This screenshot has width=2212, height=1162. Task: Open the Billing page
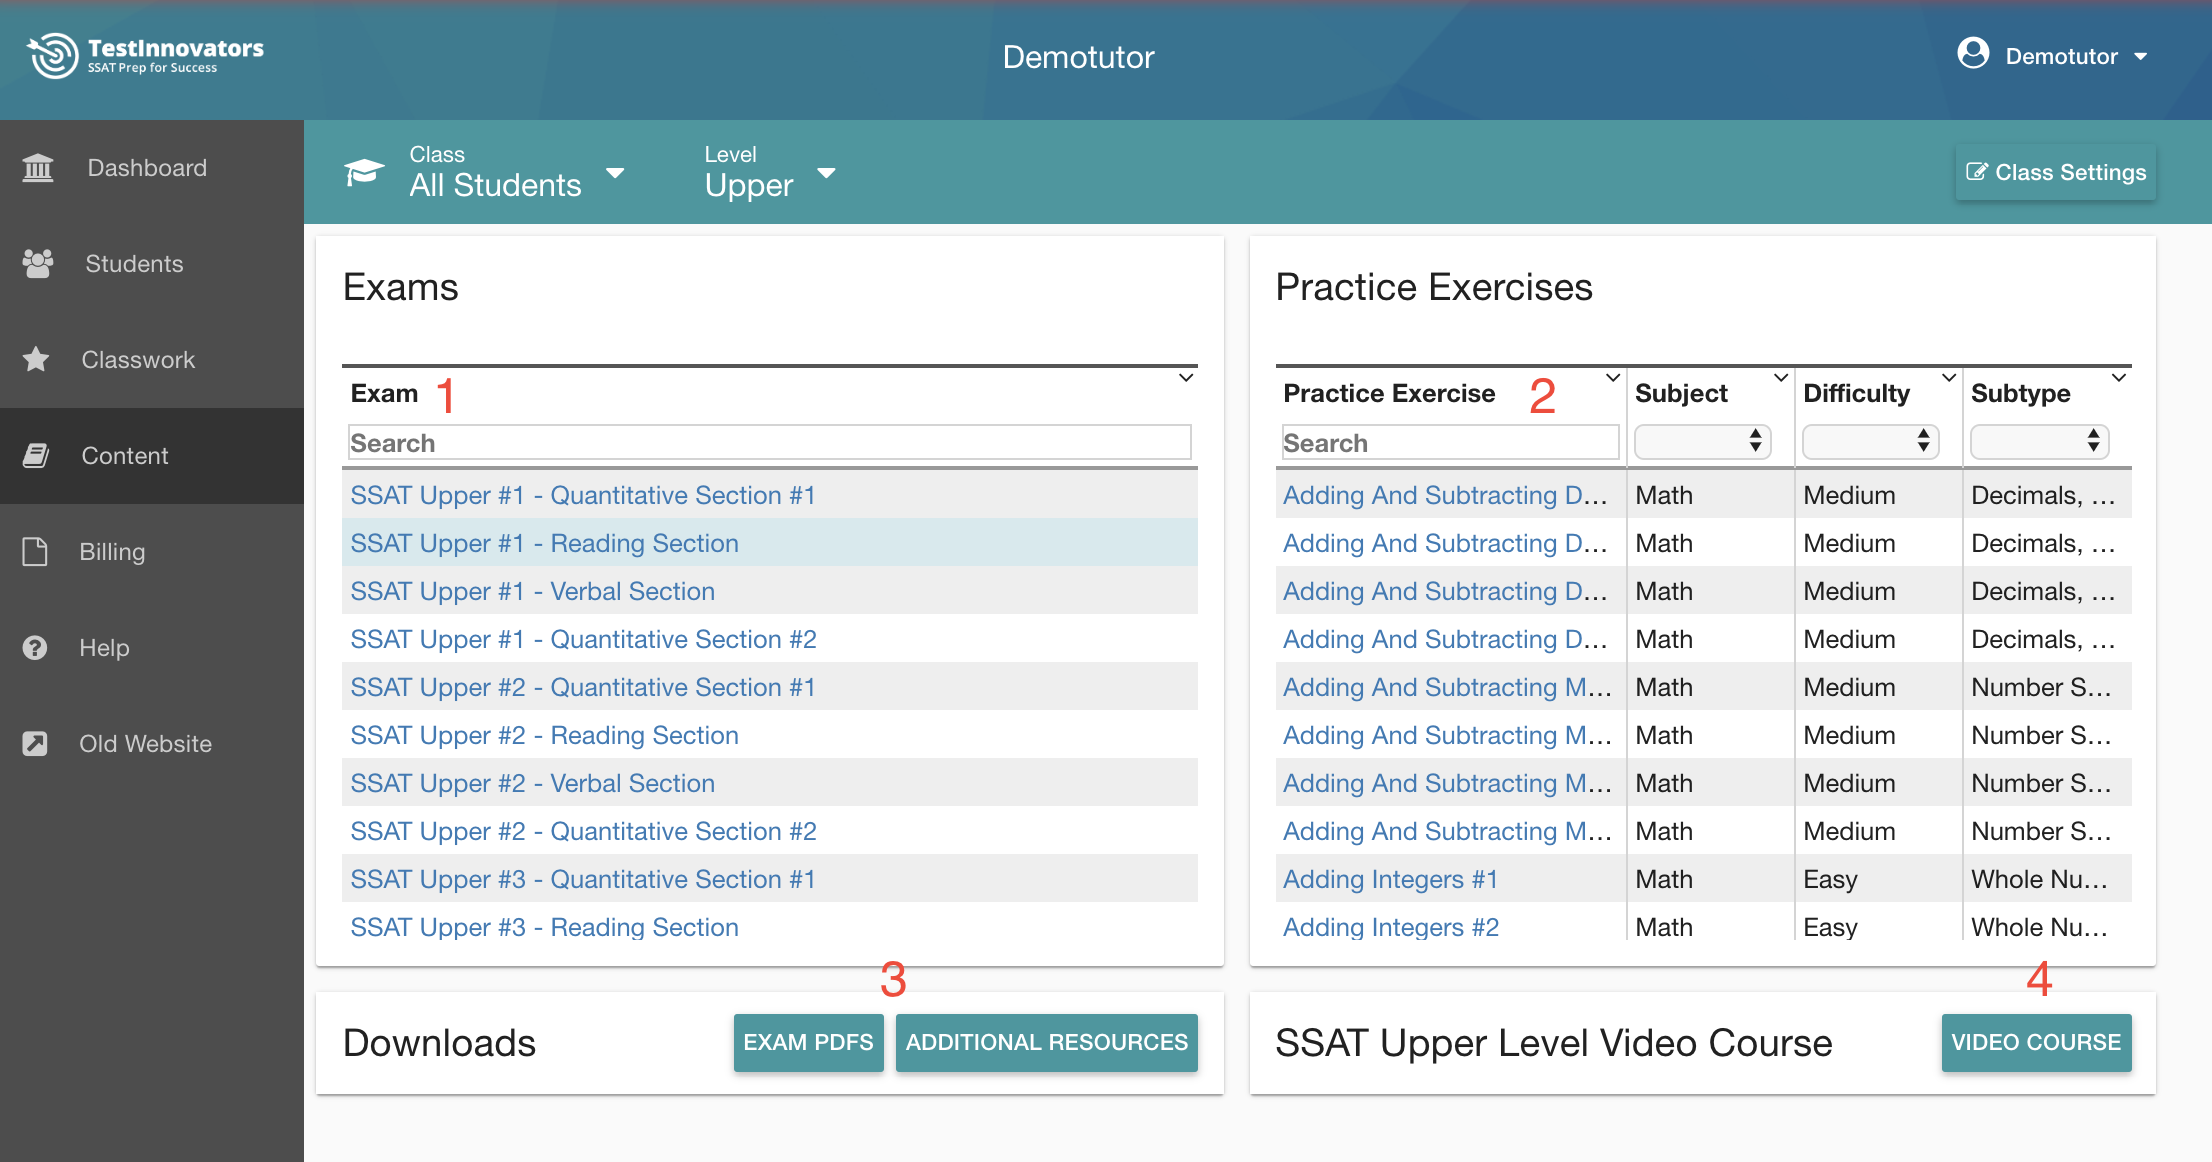tap(152, 552)
